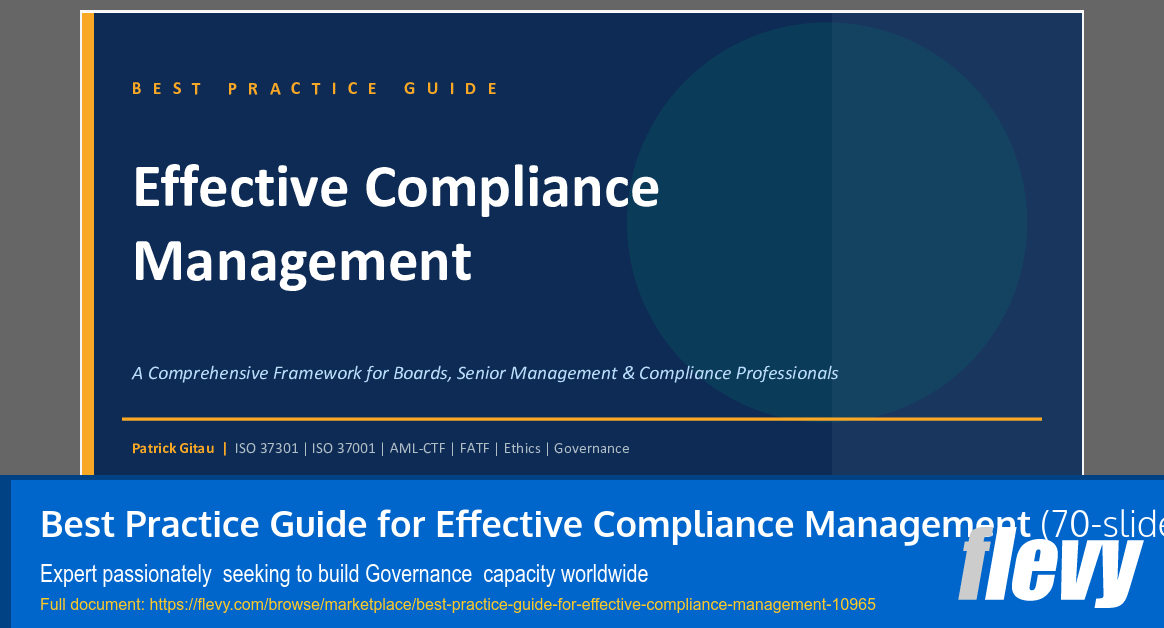The width and height of the screenshot is (1164, 628).
Task: Click the Governance tag
Action: click(591, 448)
